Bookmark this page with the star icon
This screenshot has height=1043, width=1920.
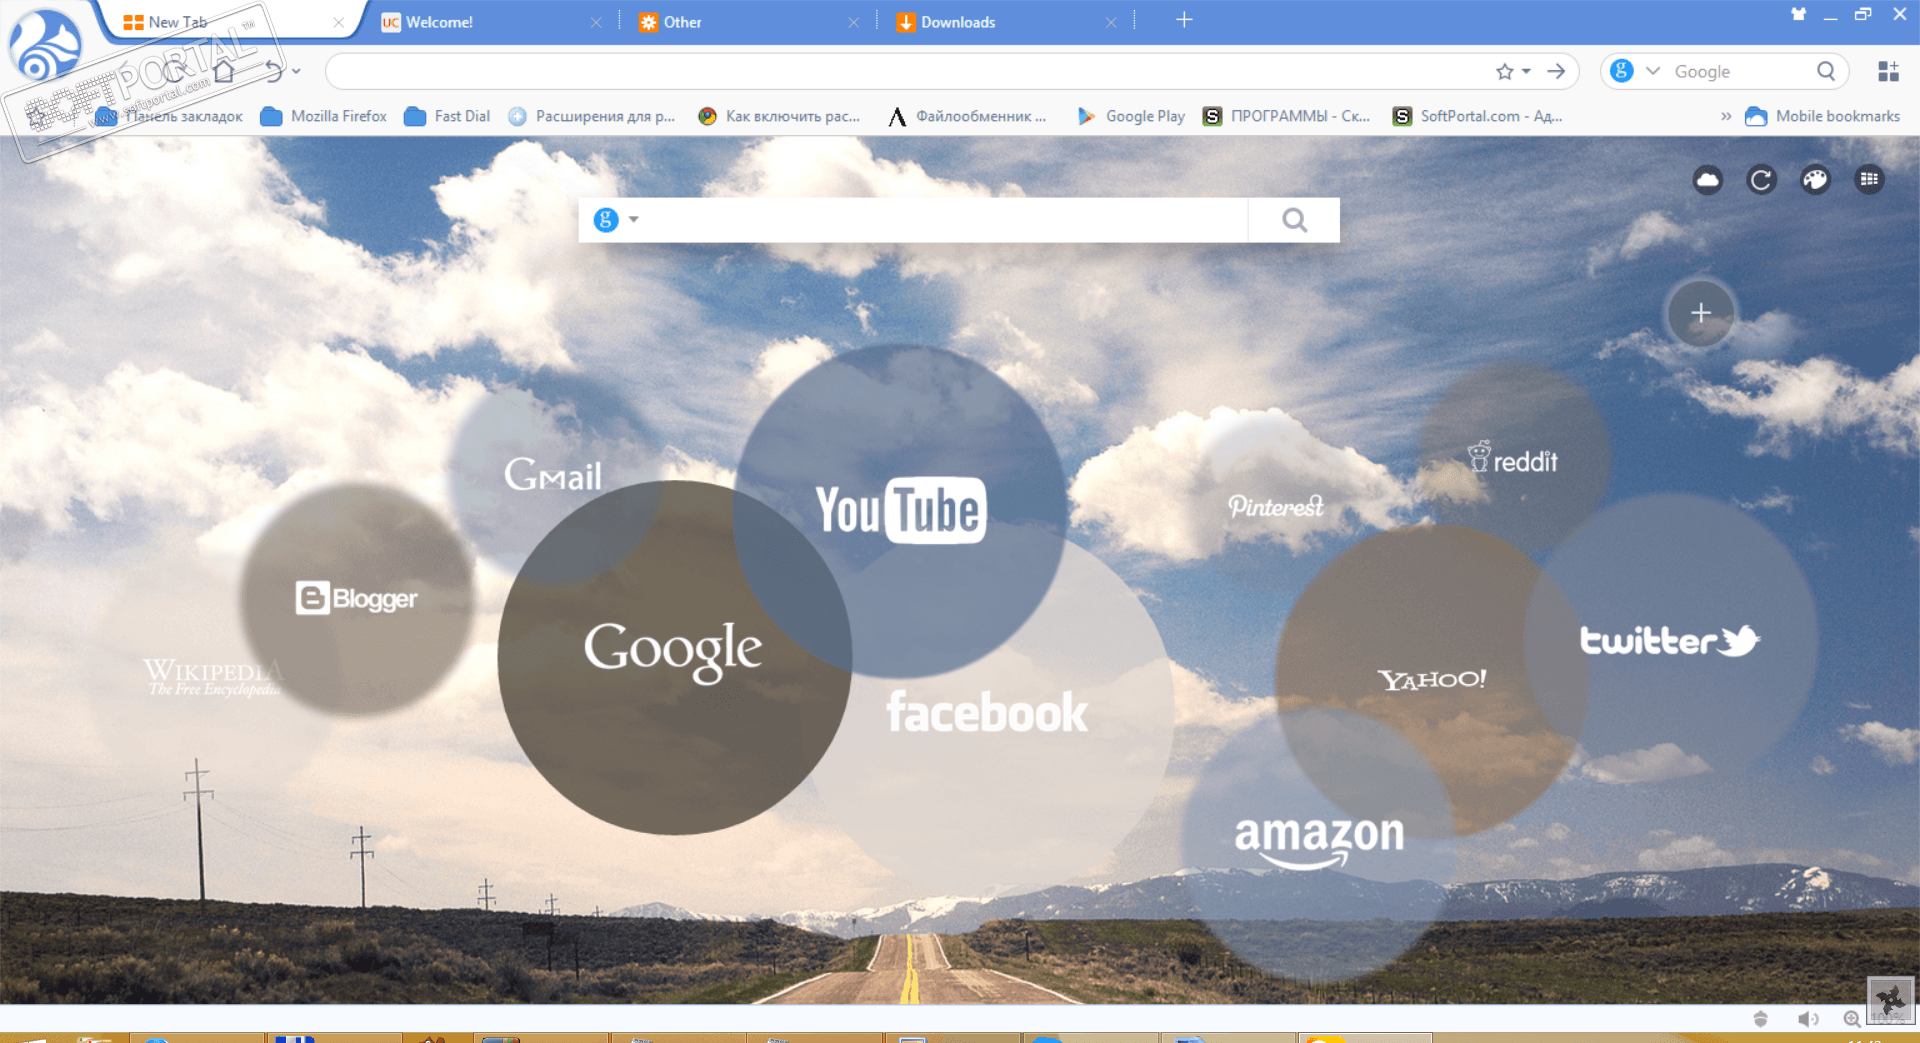click(x=1505, y=71)
